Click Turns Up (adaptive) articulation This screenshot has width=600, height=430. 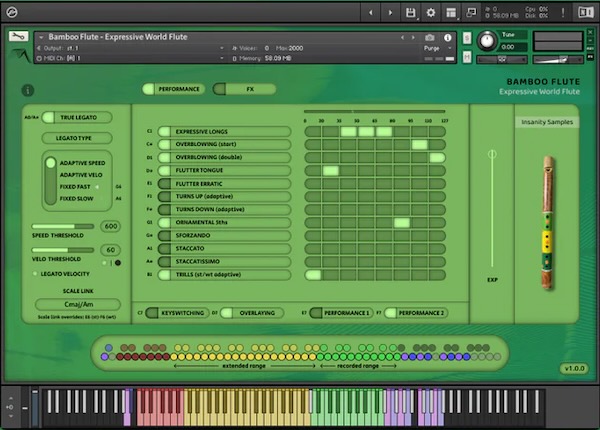[224, 196]
